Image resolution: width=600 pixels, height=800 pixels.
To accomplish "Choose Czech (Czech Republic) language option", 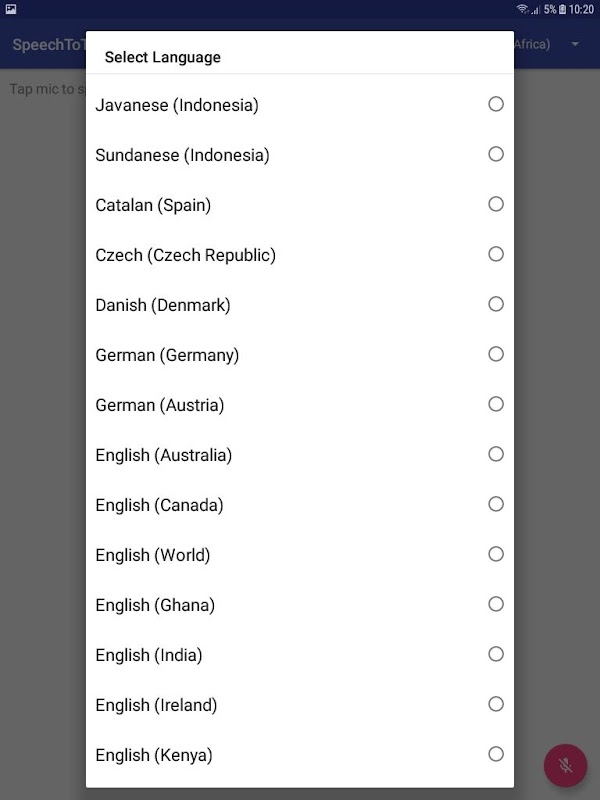I will tap(186, 255).
